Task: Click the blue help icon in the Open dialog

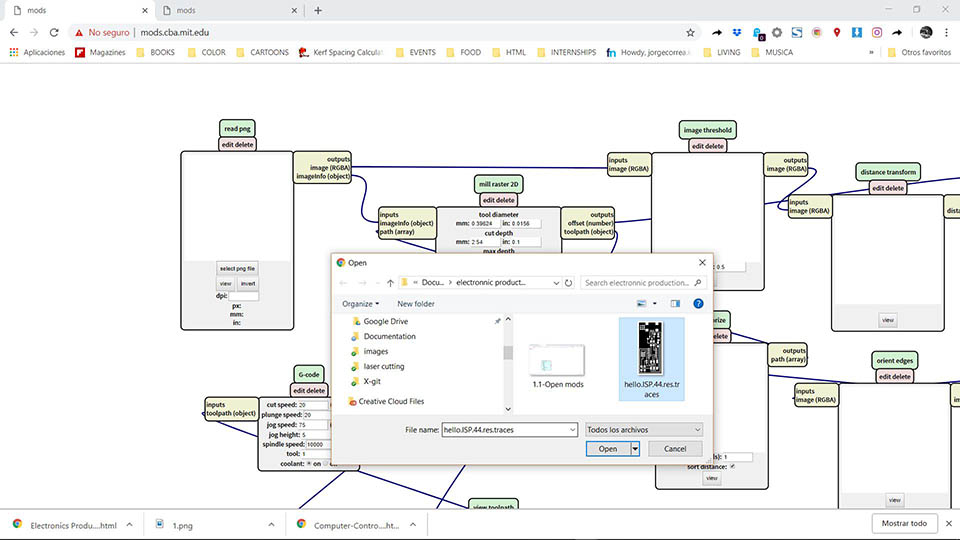Action: (698, 303)
